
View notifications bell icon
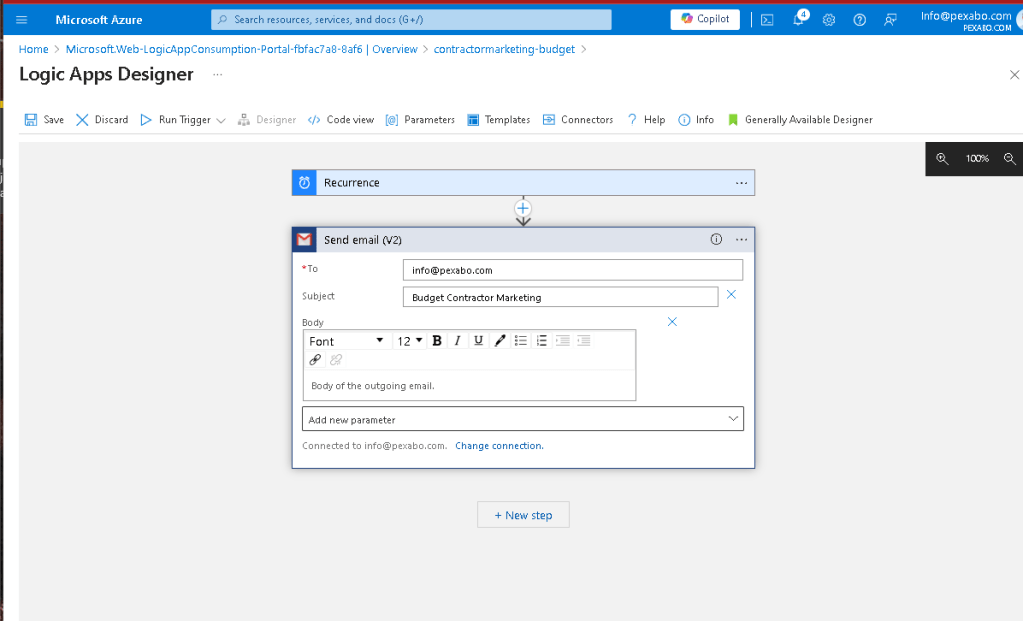click(x=799, y=20)
